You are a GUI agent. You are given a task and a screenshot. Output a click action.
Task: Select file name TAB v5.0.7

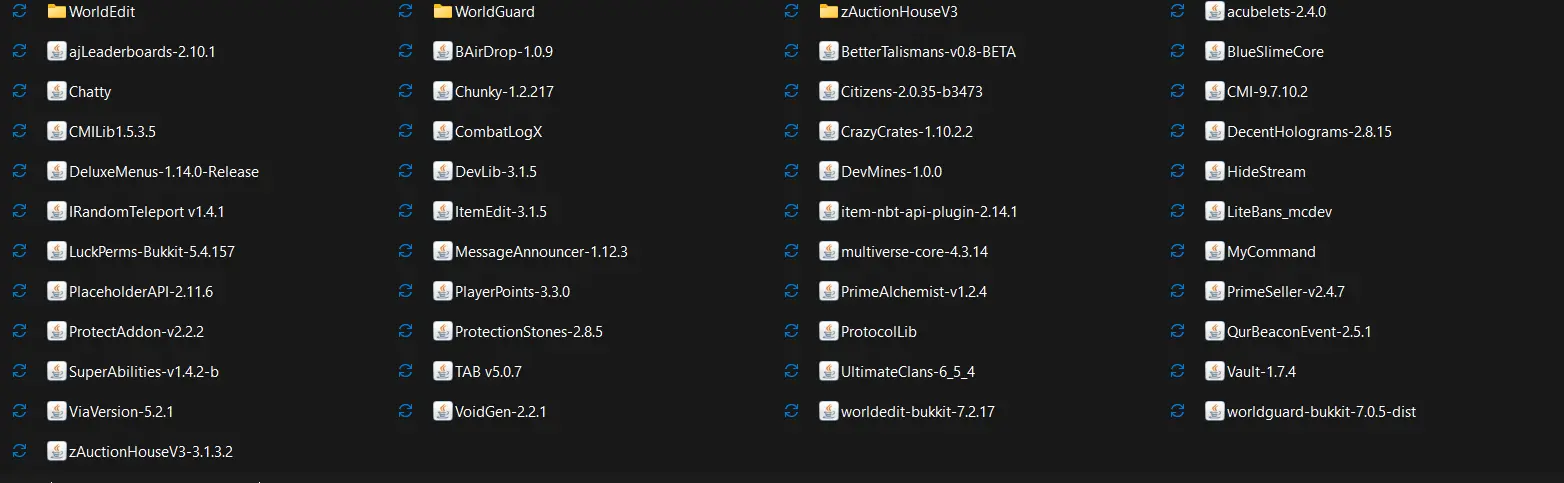(488, 372)
